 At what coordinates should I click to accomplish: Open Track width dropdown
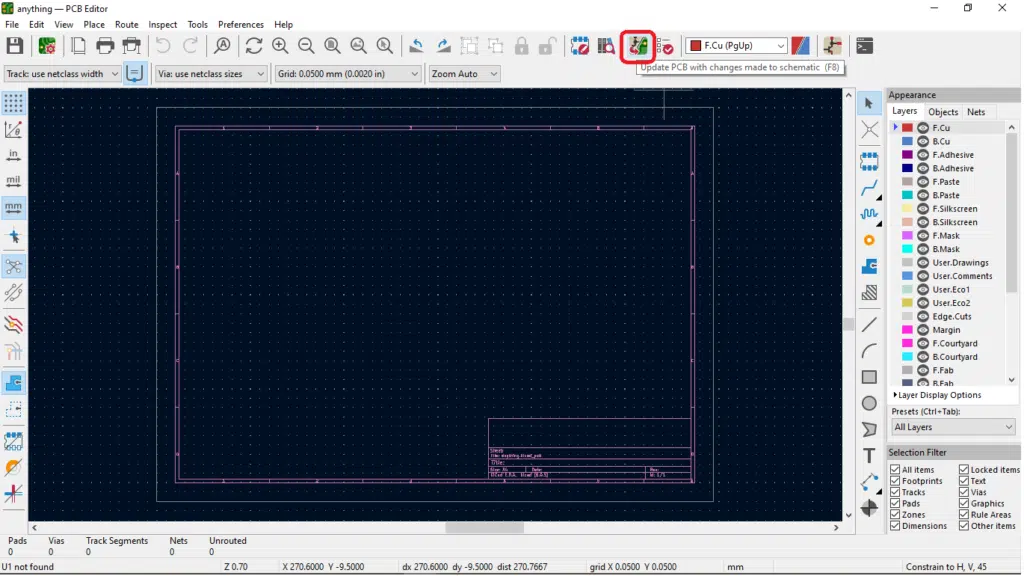point(62,74)
